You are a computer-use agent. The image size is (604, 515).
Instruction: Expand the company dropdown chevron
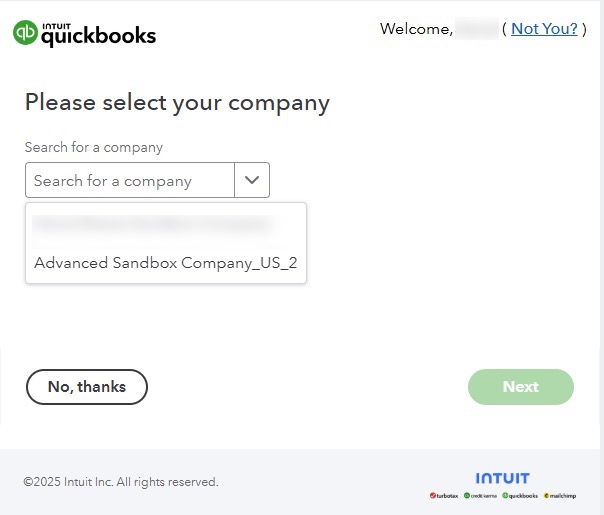(x=252, y=180)
